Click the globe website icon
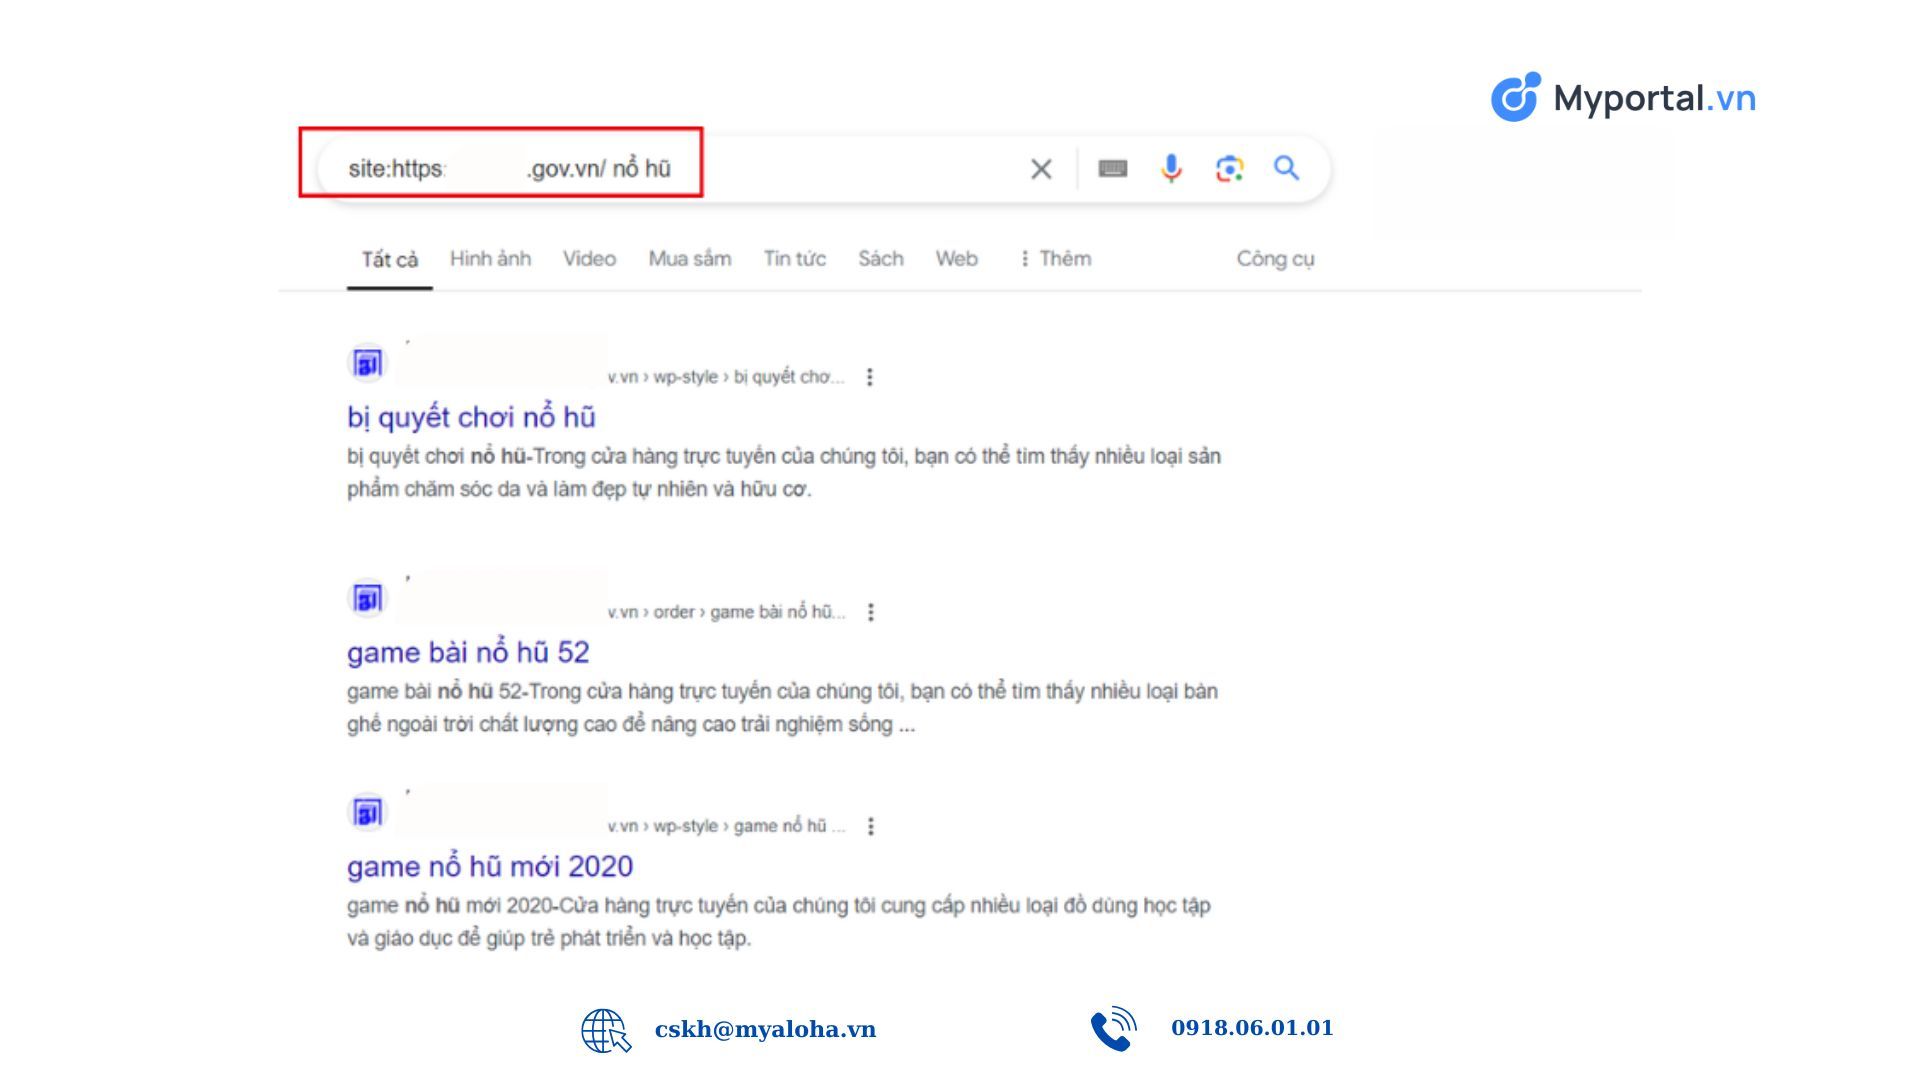Screen dimensions: 1920x1080 point(605,1030)
